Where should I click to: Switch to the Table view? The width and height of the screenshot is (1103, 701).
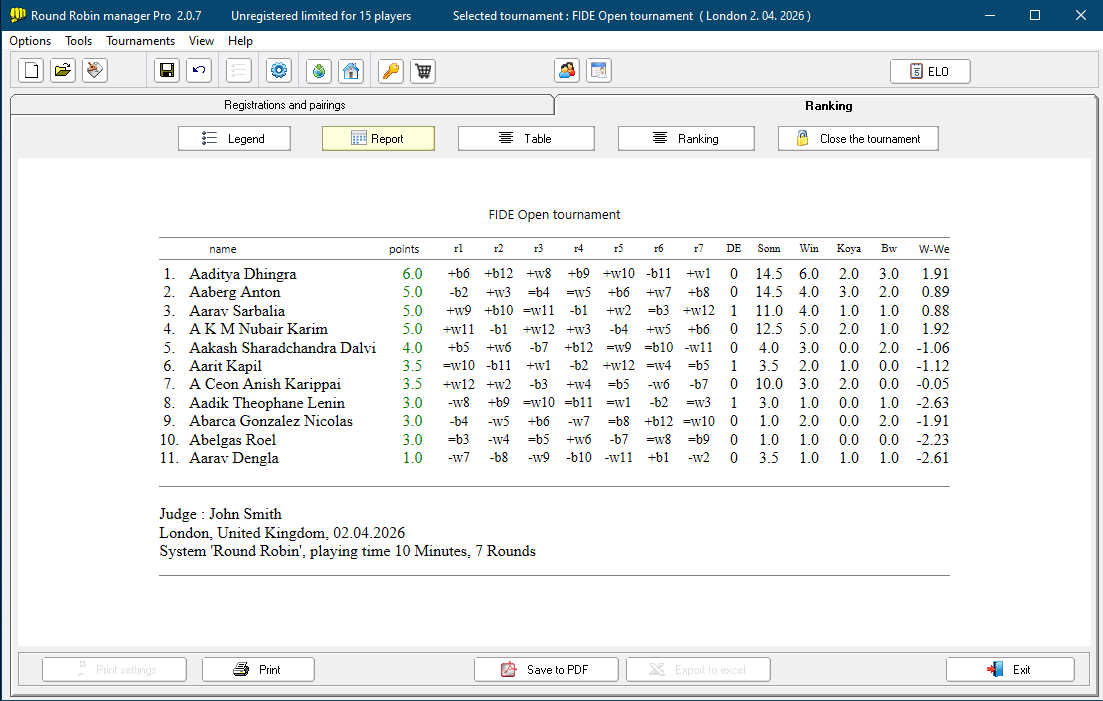(x=526, y=139)
